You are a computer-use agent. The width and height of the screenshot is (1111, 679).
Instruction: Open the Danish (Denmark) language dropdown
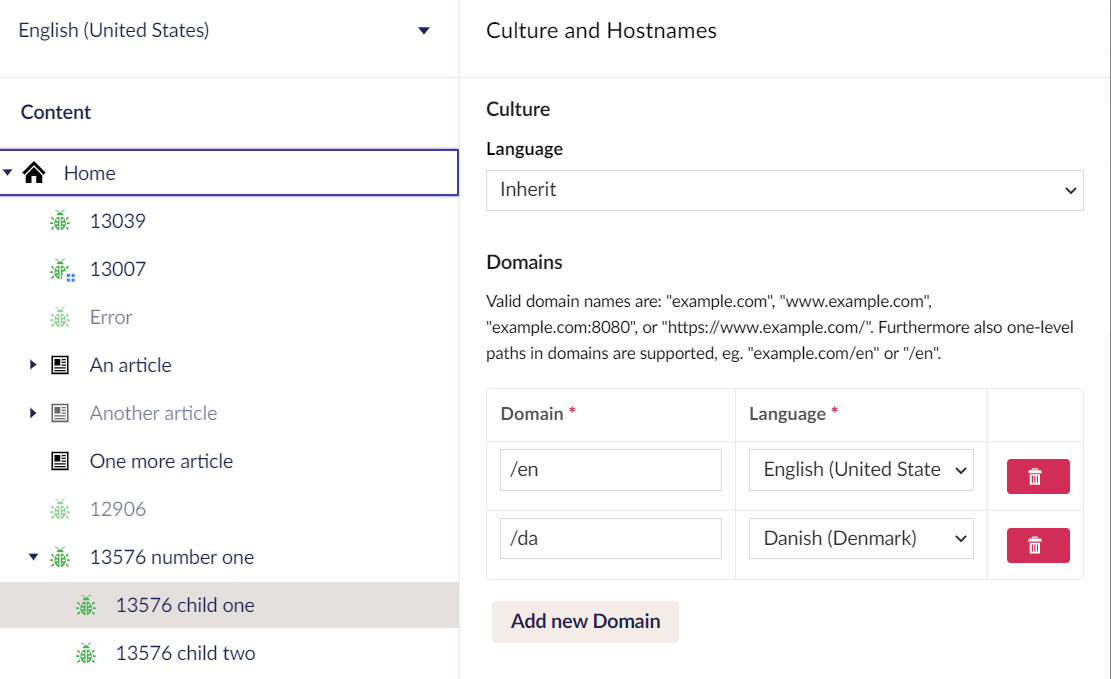pyautogui.click(x=861, y=539)
